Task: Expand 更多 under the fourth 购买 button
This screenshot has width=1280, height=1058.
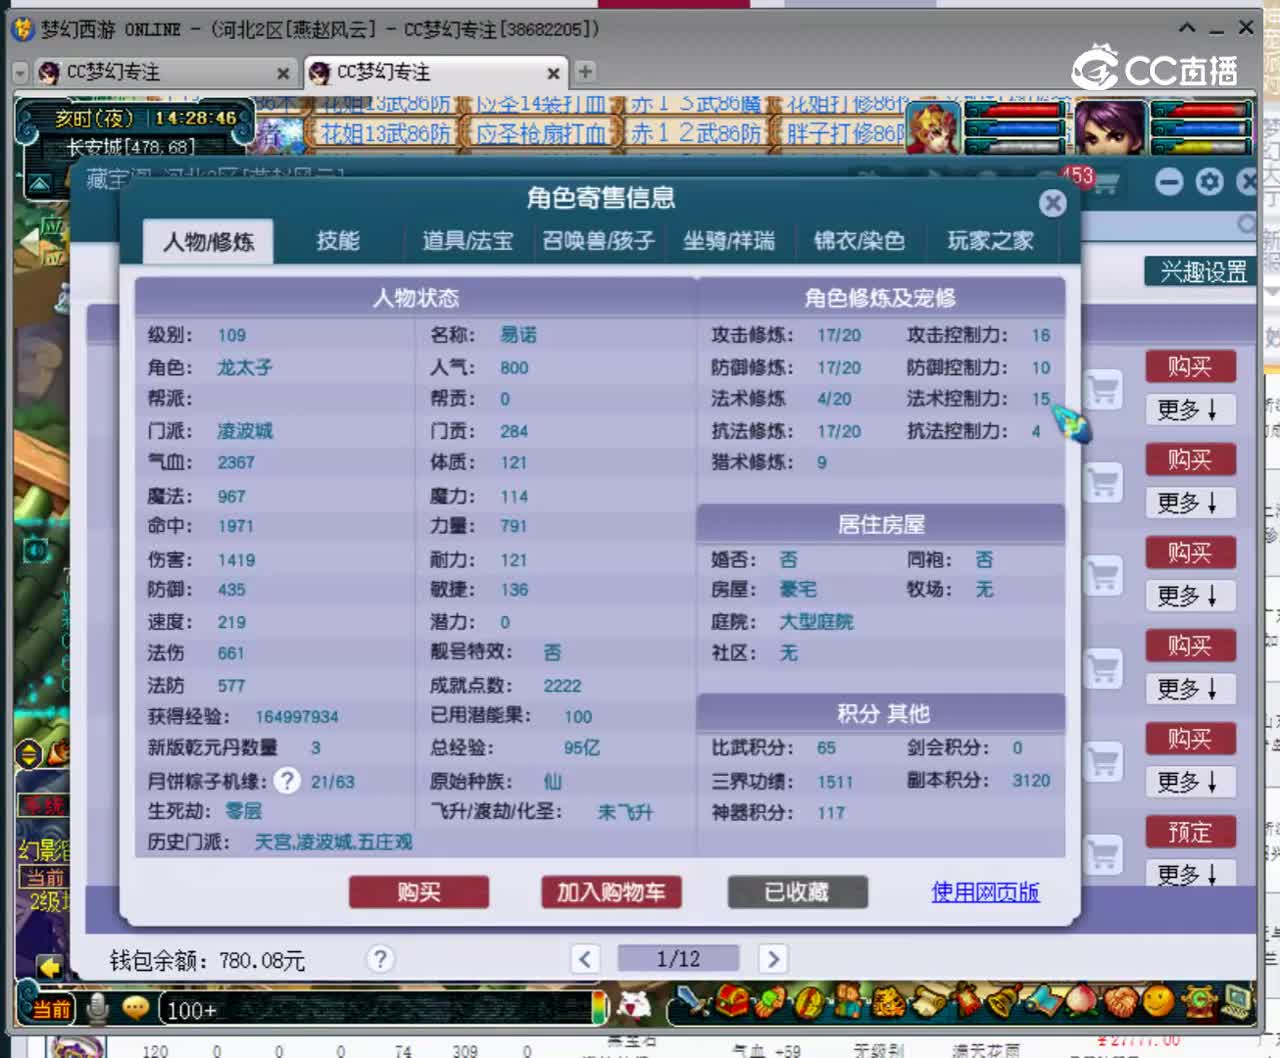Action: (x=1189, y=688)
